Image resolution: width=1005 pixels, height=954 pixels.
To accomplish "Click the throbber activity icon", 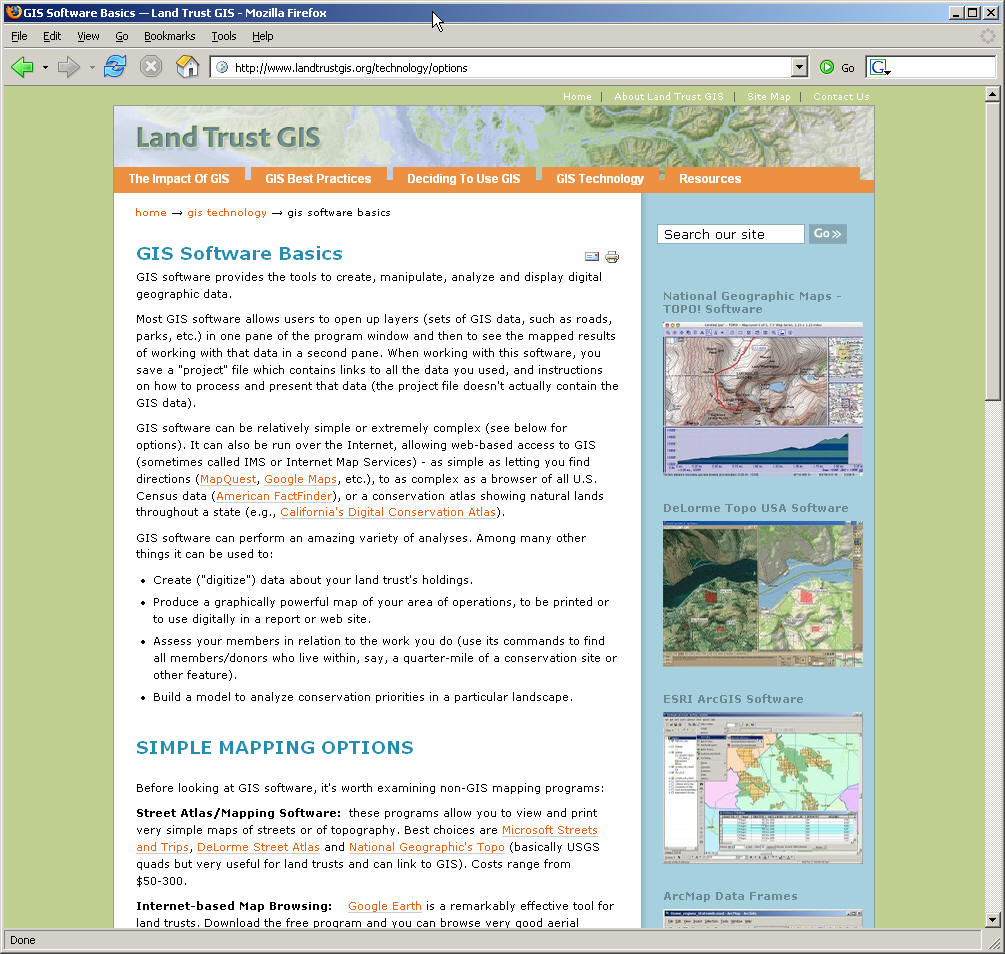I will 988,36.
